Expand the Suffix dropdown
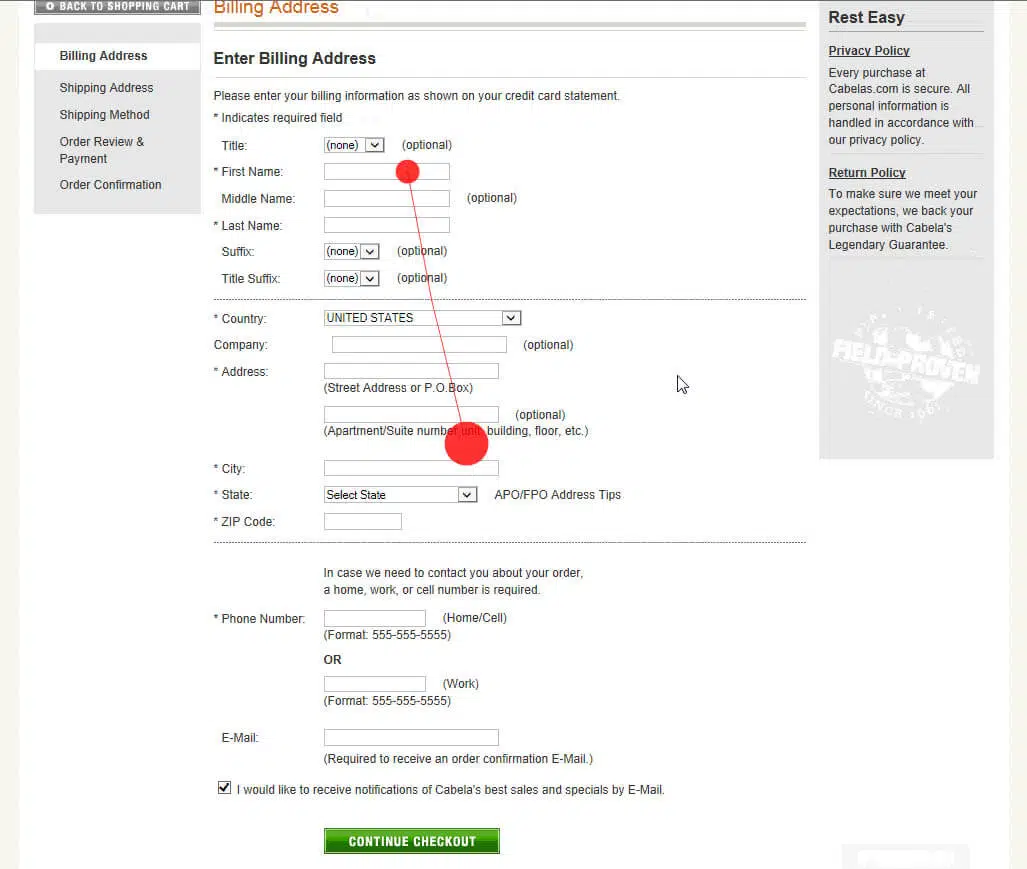The width and height of the screenshot is (1027, 869). pyautogui.click(x=351, y=252)
